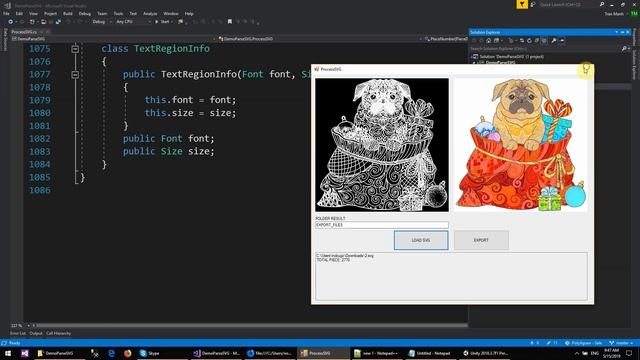Click Show All Files icon in Solution Explorer
The height and width of the screenshot is (360, 640).
coord(544,41)
